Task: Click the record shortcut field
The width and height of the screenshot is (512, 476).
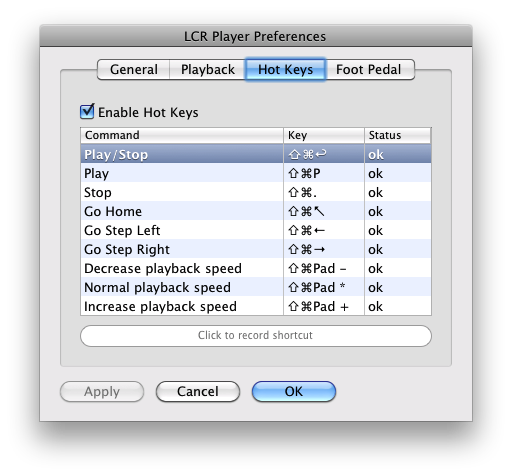Action: 256,336
